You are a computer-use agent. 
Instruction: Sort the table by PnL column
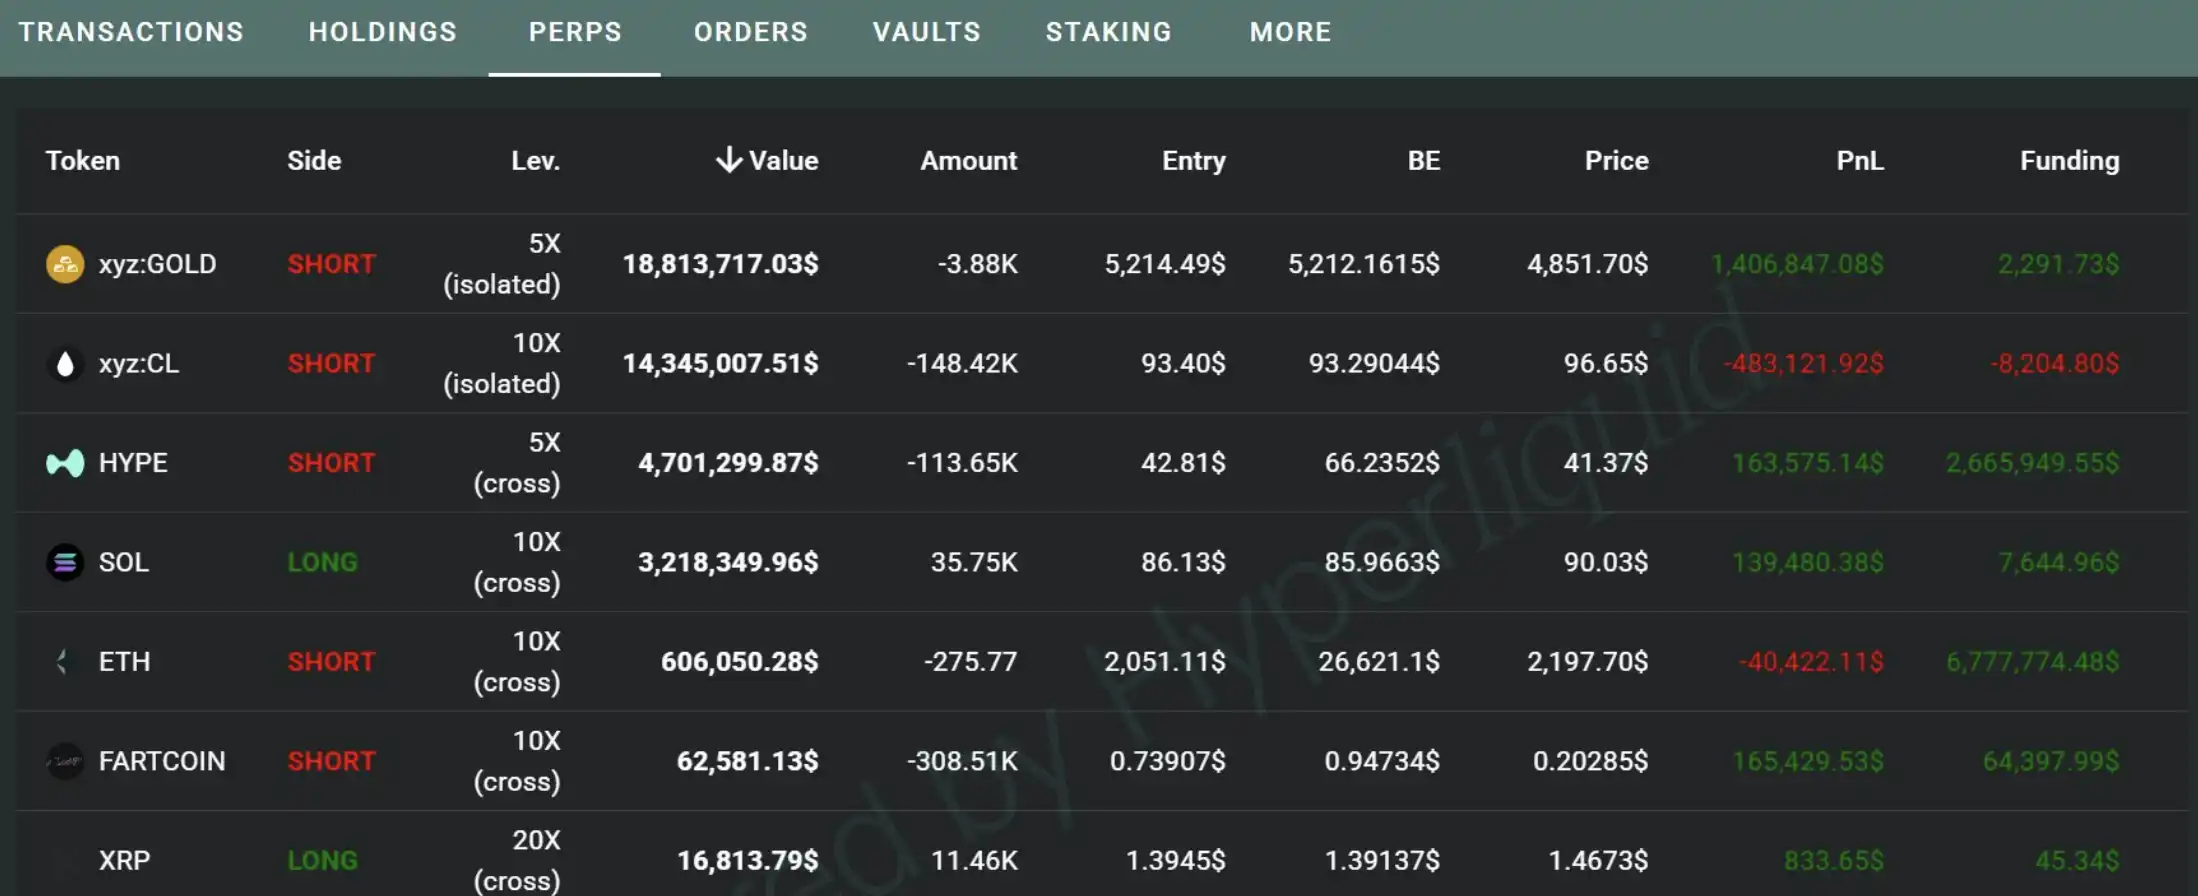point(1859,160)
